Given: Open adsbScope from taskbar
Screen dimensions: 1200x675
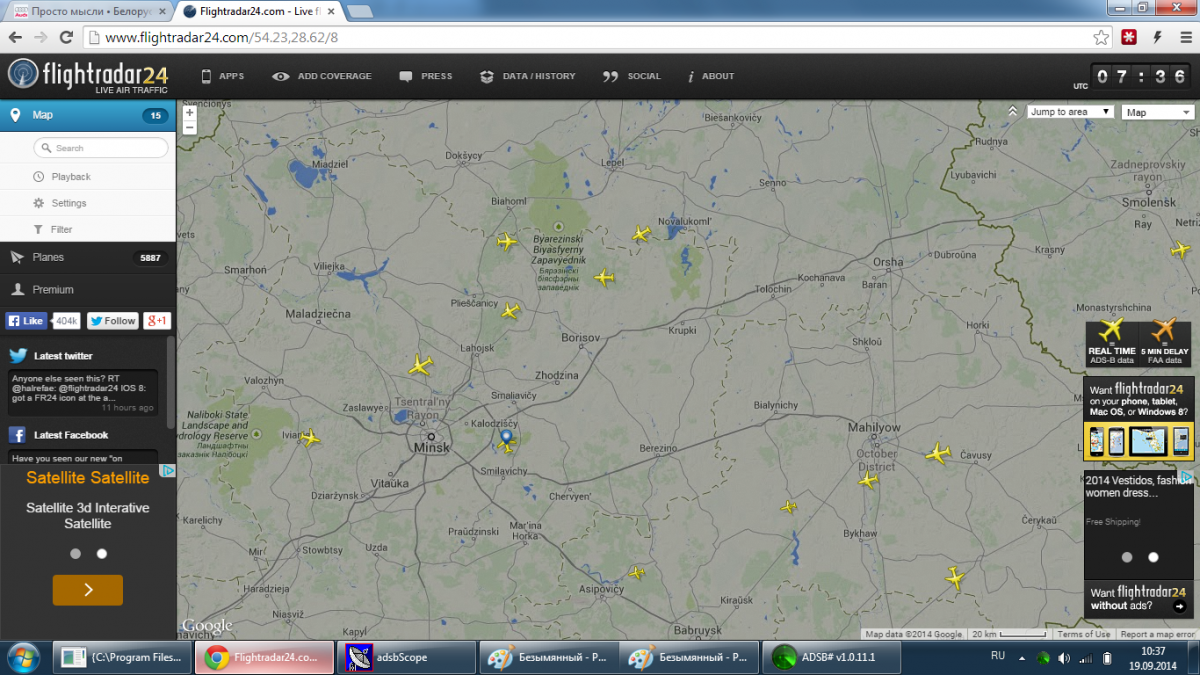Looking at the screenshot, I should tap(405, 657).
